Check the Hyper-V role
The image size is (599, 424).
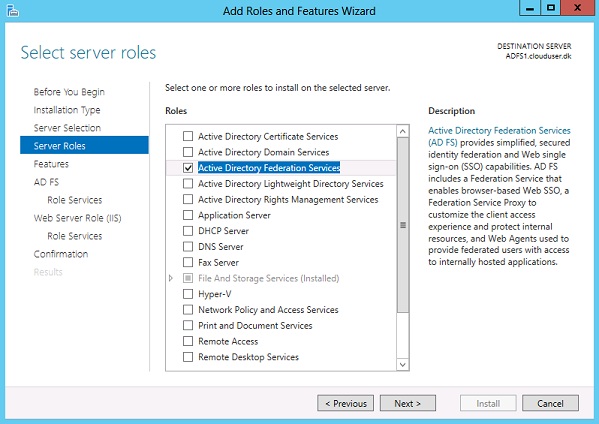point(188,294)
